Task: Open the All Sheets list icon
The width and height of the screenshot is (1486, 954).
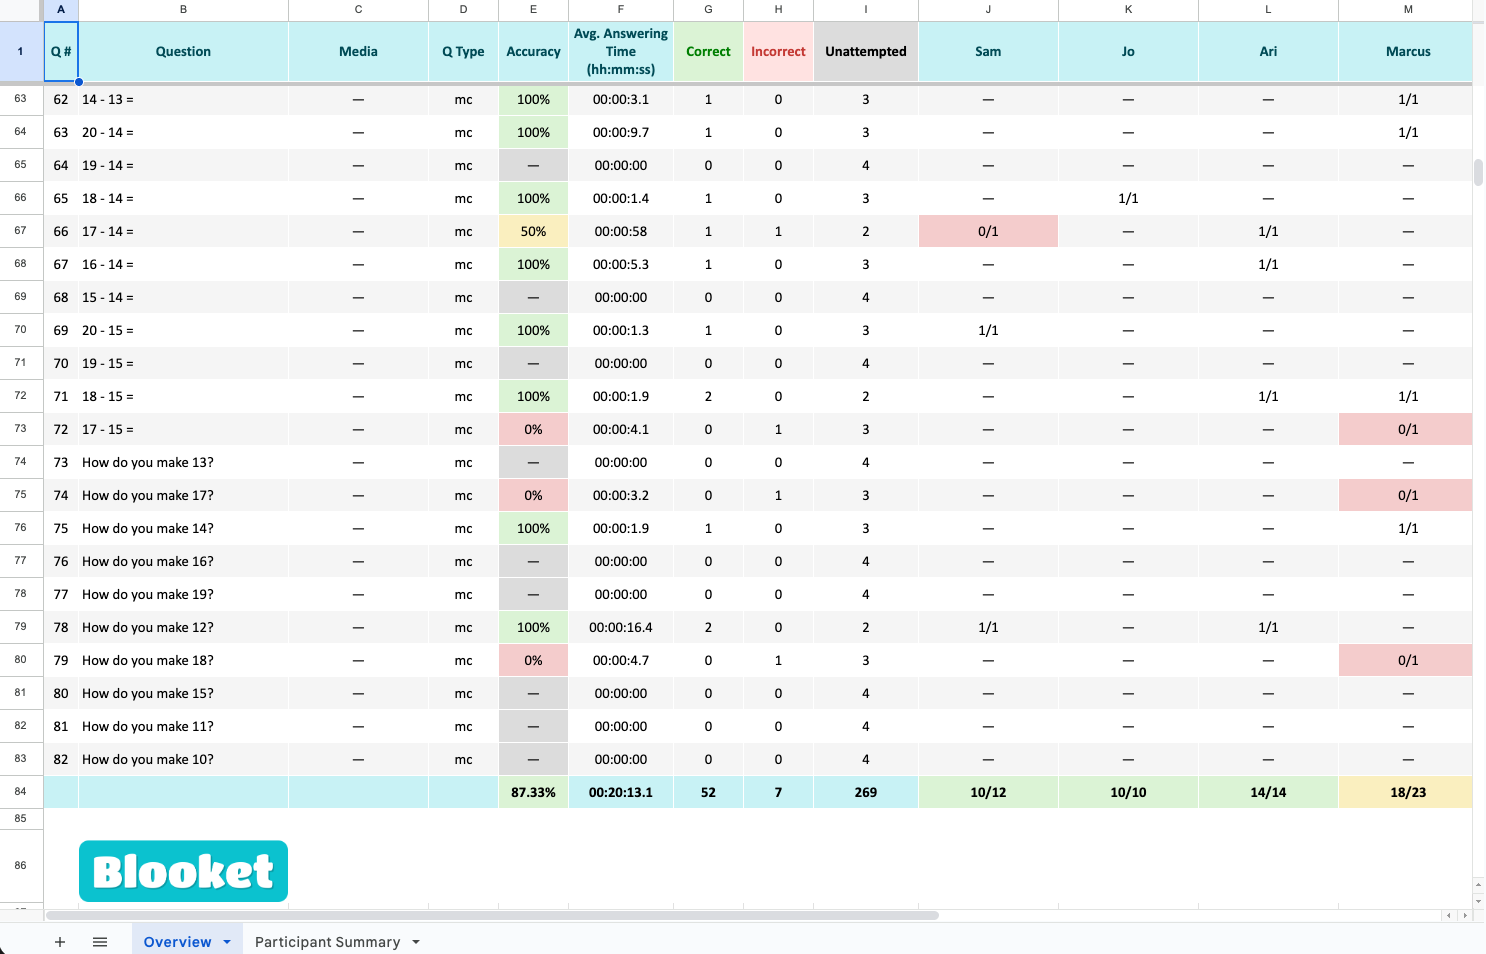Action: [x=100, y=942]
